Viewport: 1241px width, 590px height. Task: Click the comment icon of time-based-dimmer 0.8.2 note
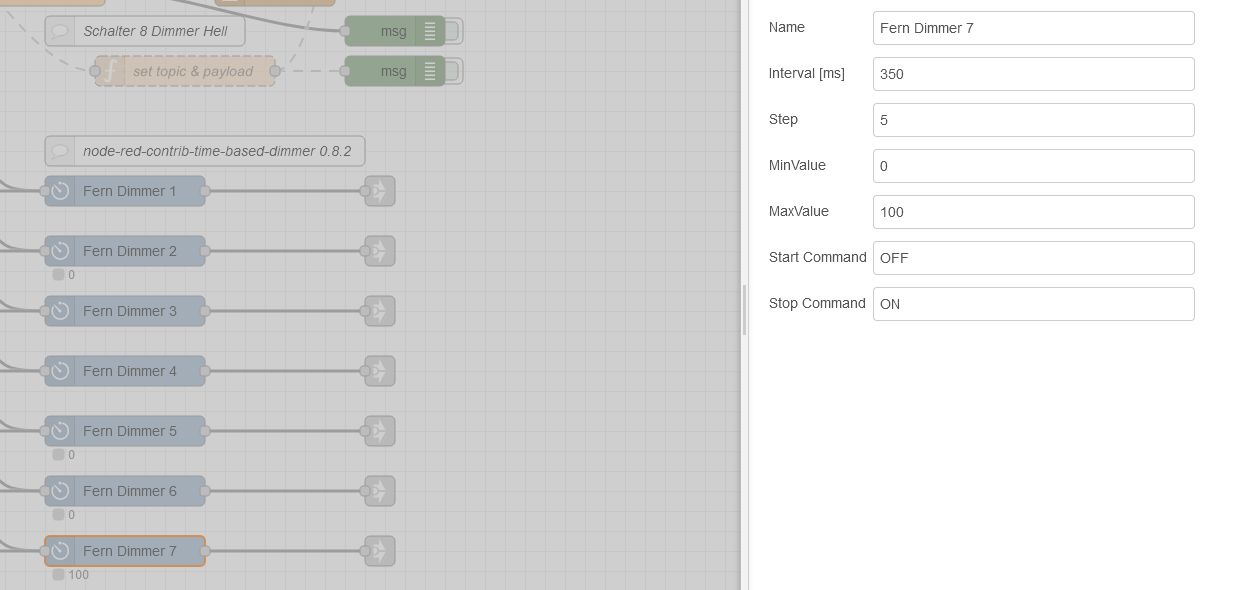click(60, 151)
